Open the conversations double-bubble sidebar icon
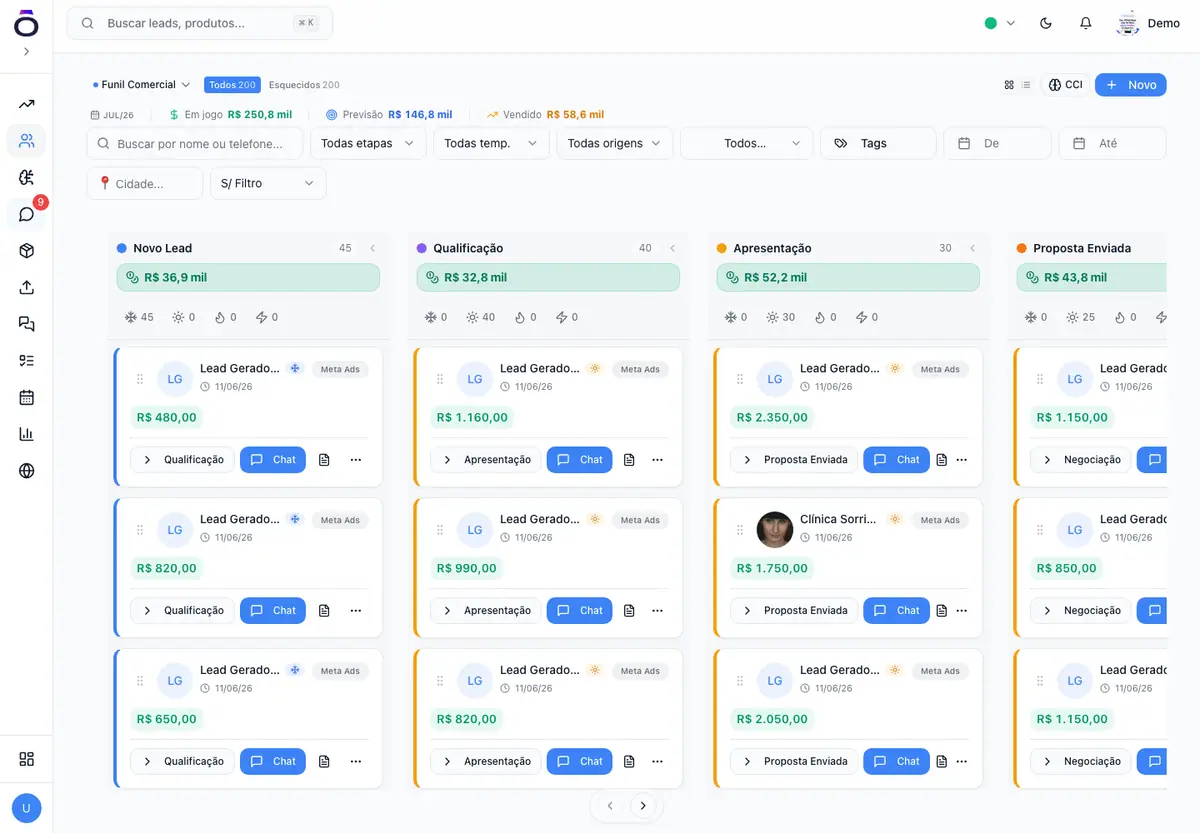 [26, 324]
